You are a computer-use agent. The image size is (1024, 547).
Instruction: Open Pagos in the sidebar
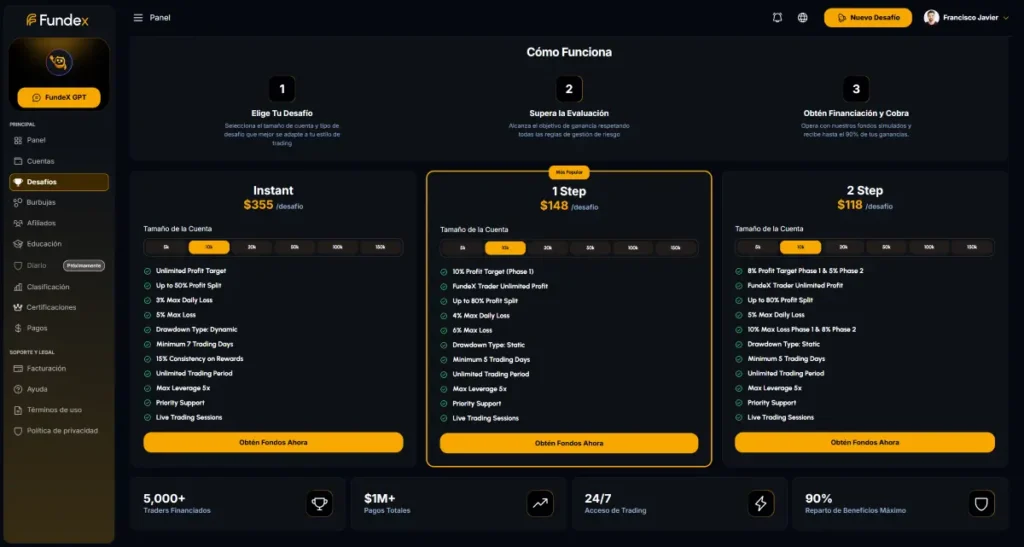(x=59, y=328)
